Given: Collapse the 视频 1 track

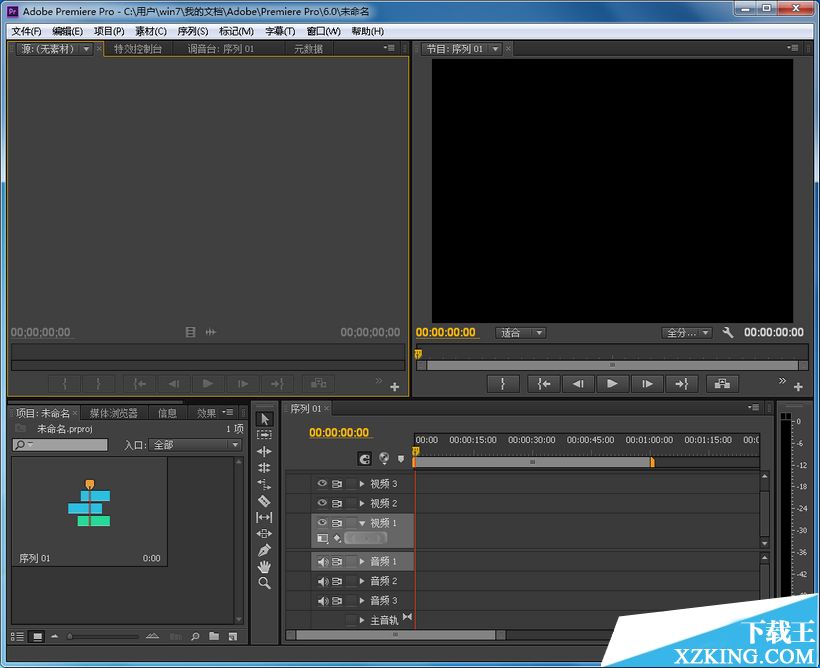Looking at the screenshot, I should click(362, 523).
